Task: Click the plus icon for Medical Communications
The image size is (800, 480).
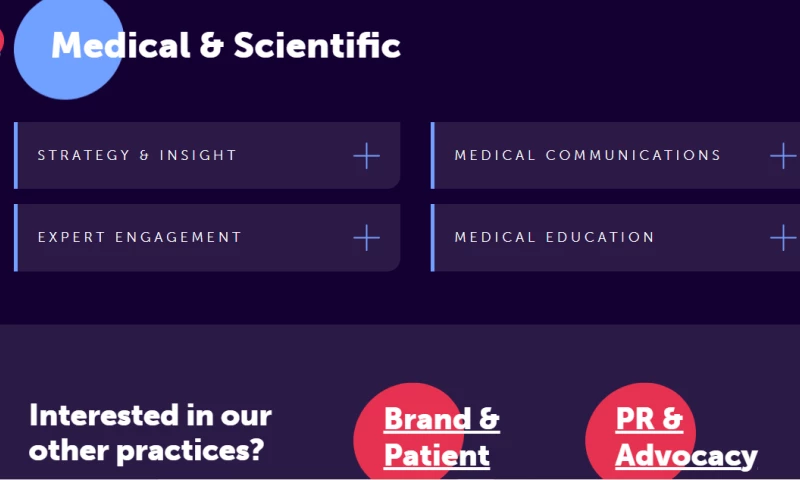Action: [x=783, y=156]
